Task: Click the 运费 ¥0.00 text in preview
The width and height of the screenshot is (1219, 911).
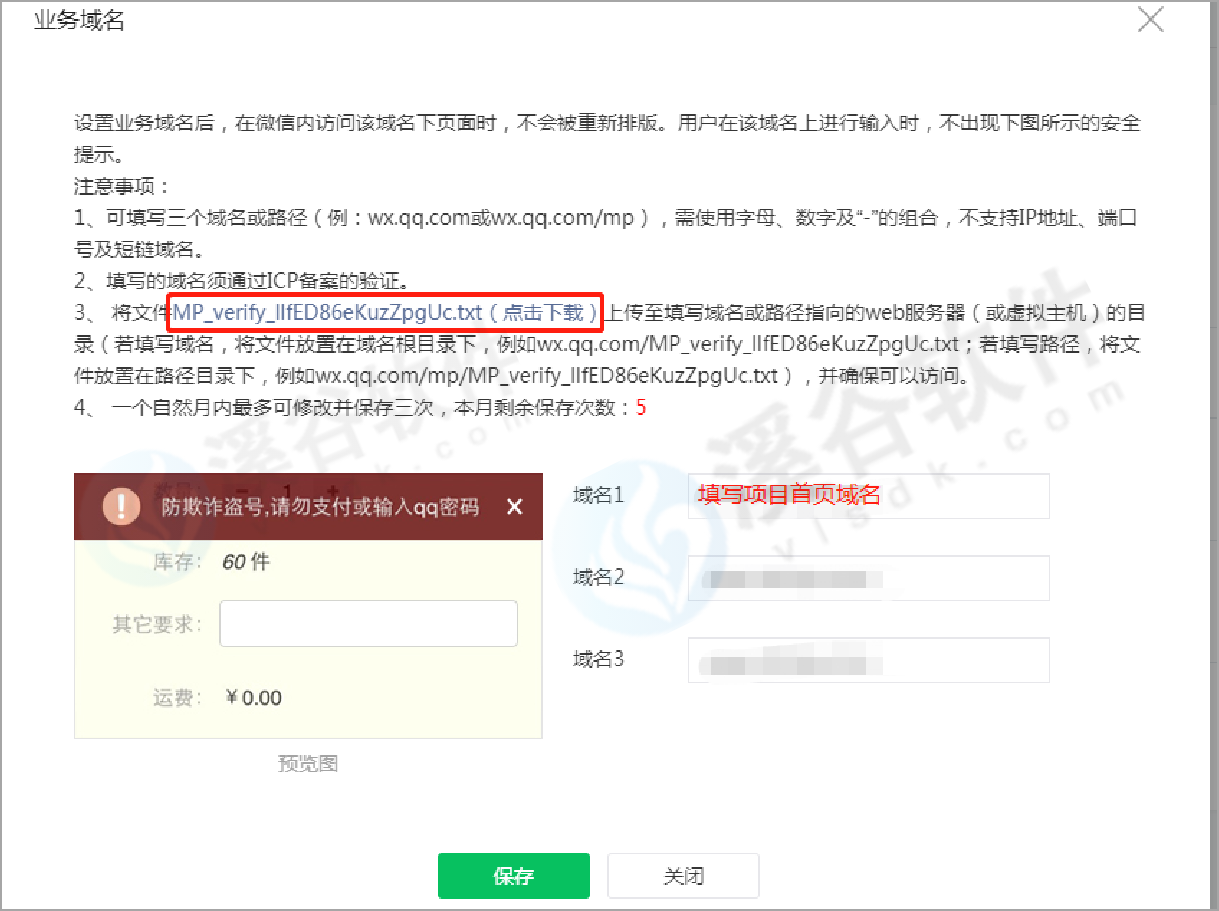Action: point(217,698)
